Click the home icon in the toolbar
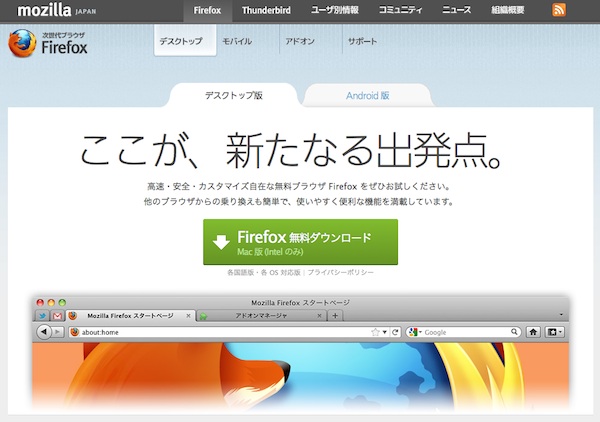This screenshot has width=600, height=422. [x=534, y=332]
